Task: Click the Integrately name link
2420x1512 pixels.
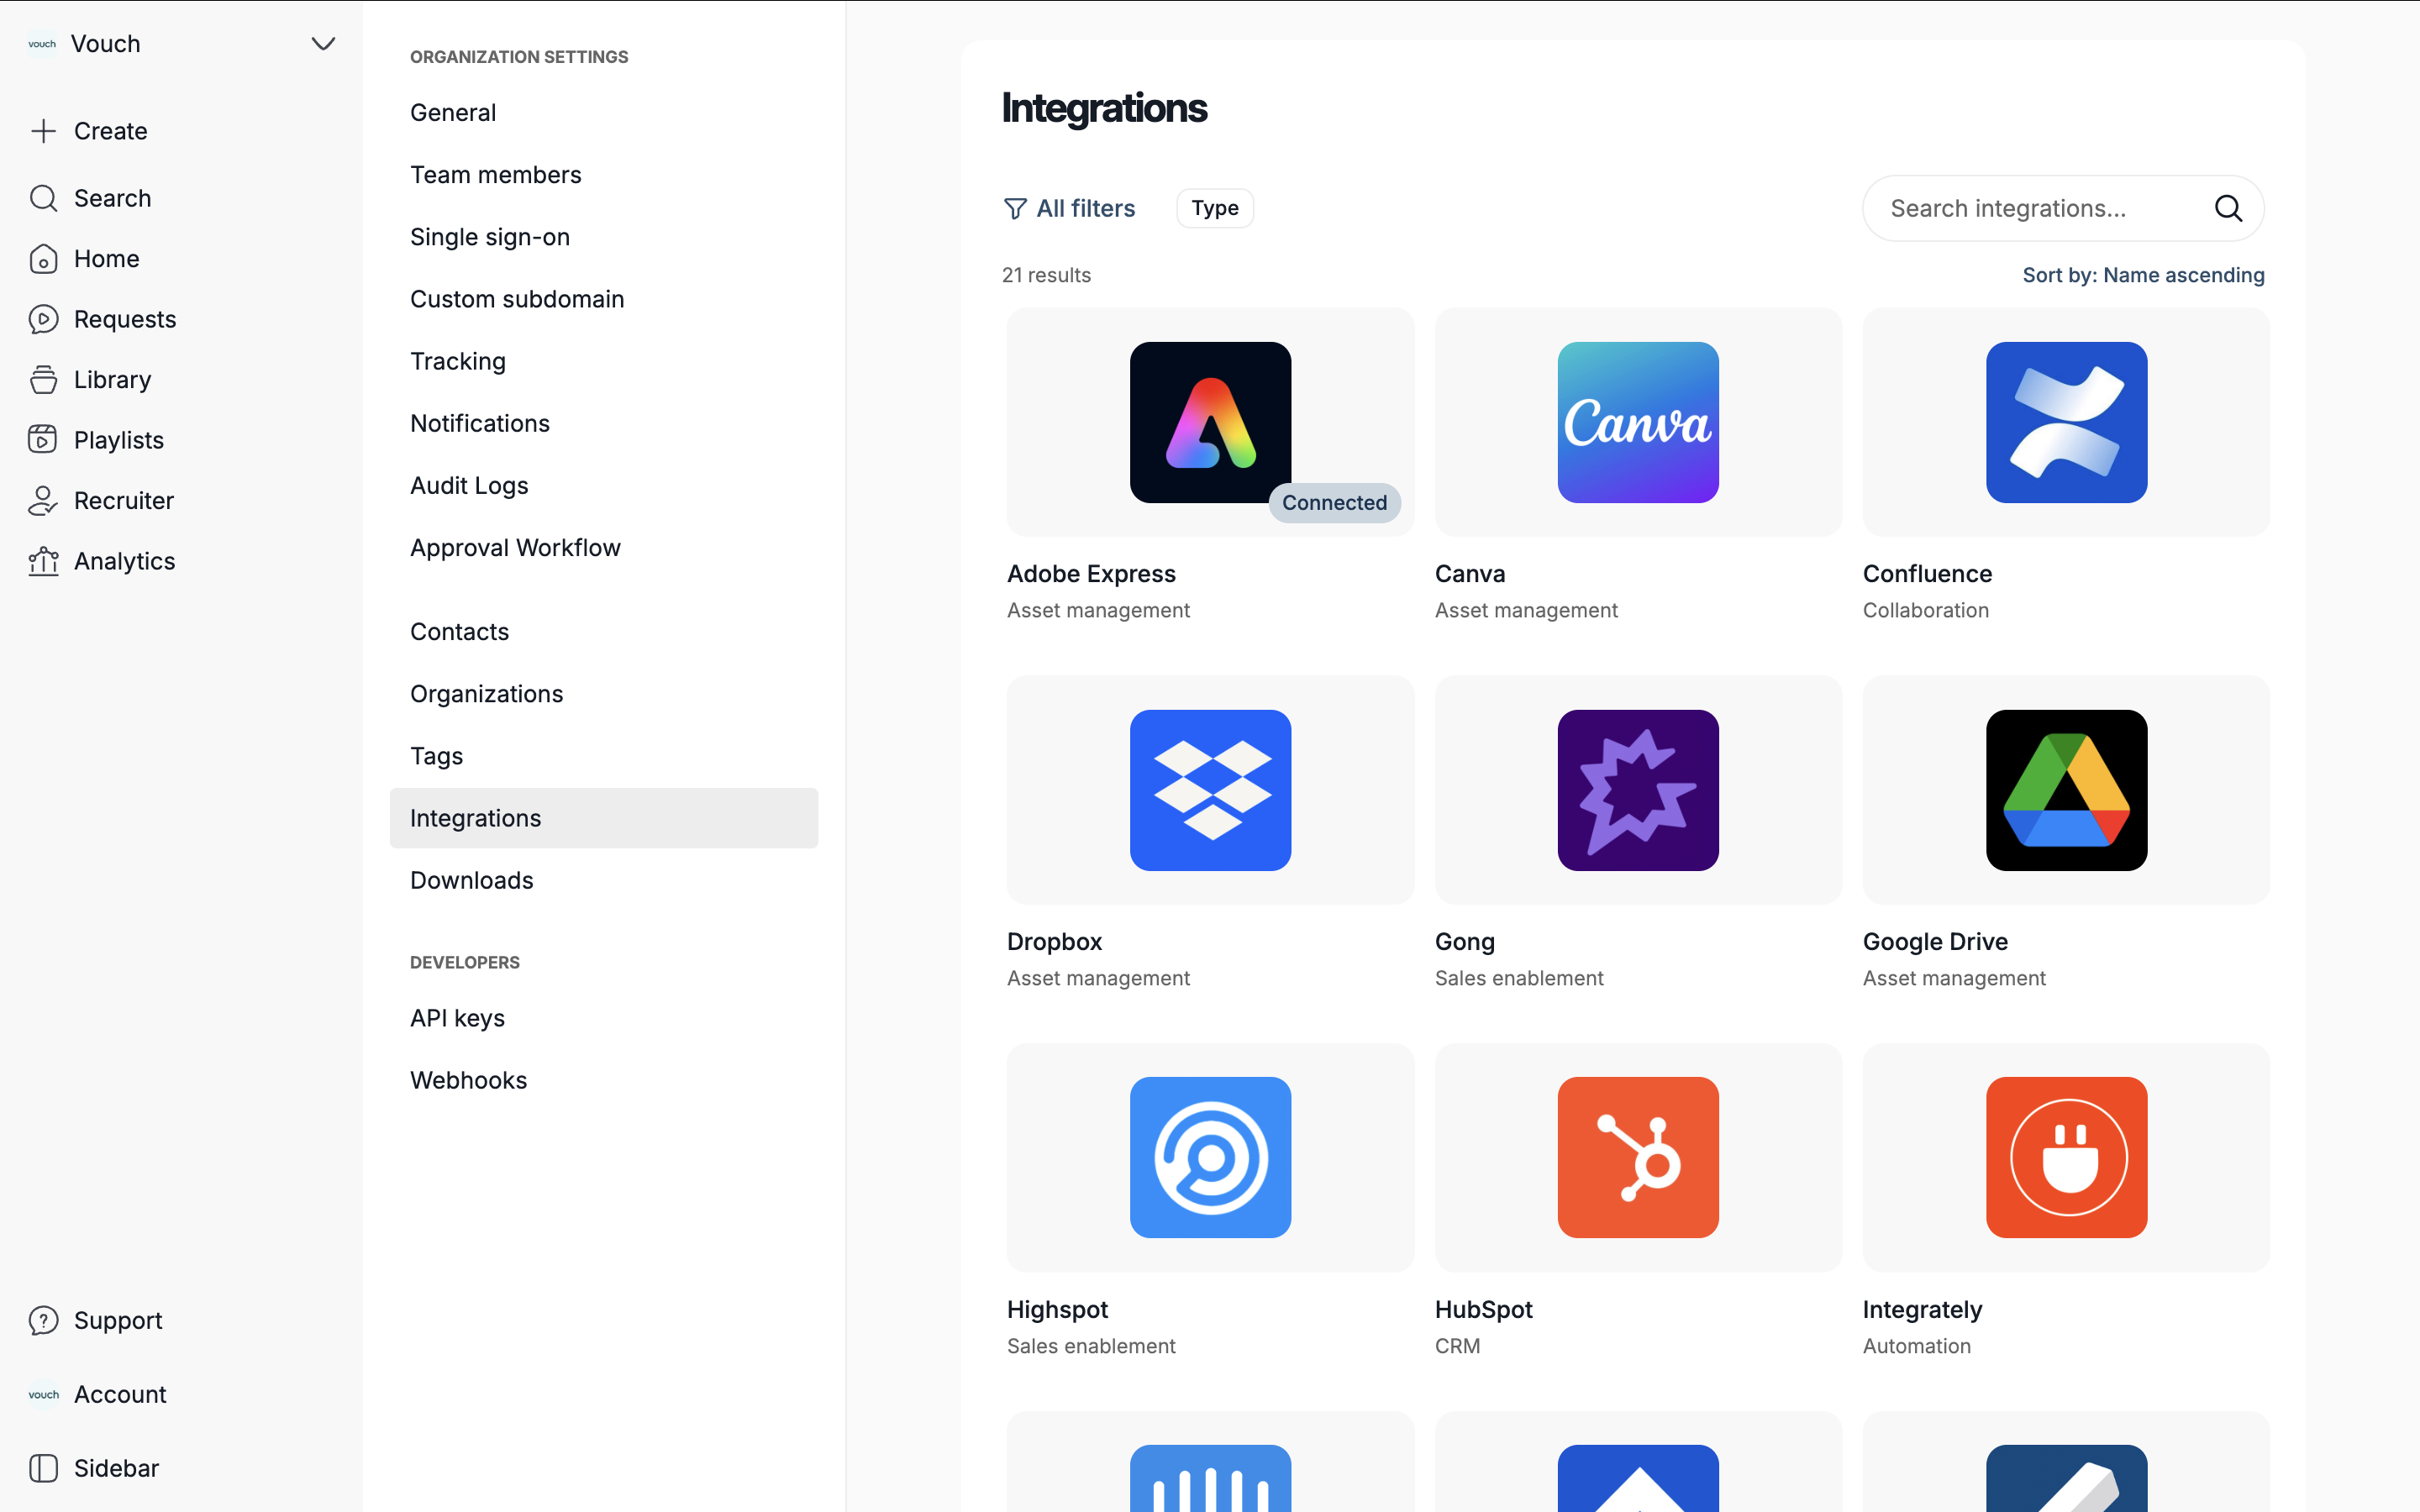Action: 1922,1310
